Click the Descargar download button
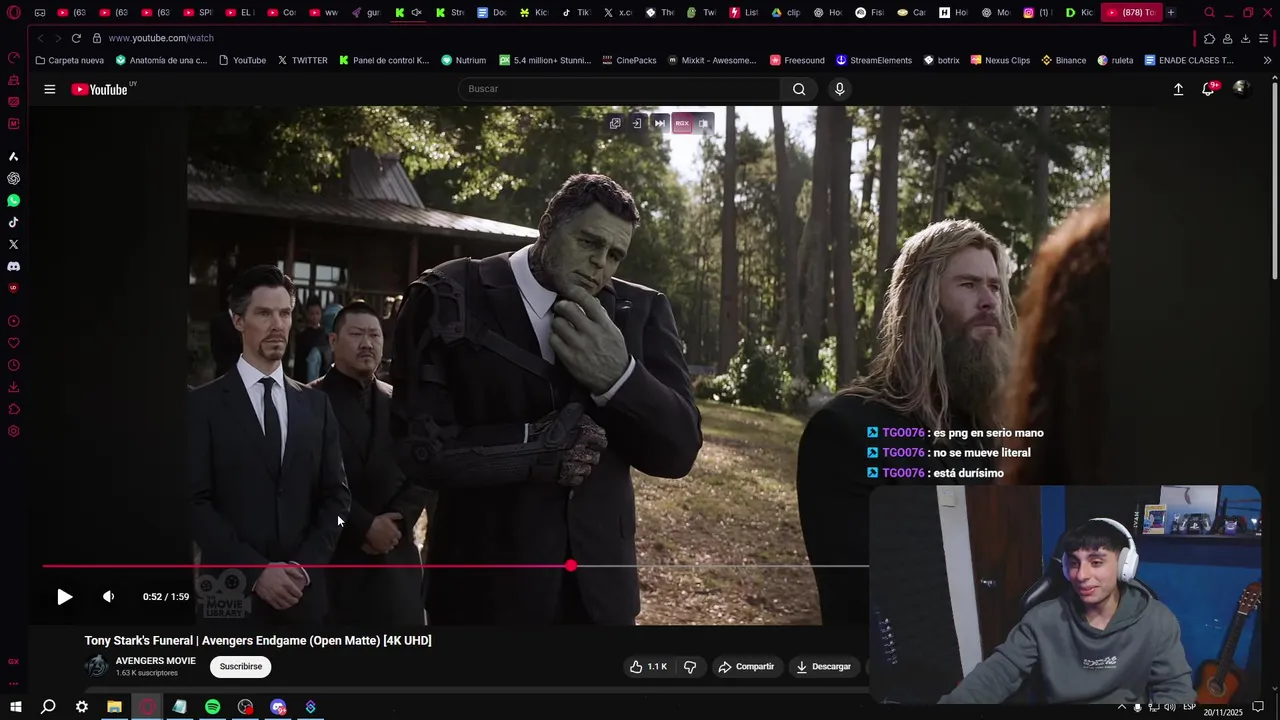Image resolution: width=1280 pixels, height=720 pixels. click(823, 666)
